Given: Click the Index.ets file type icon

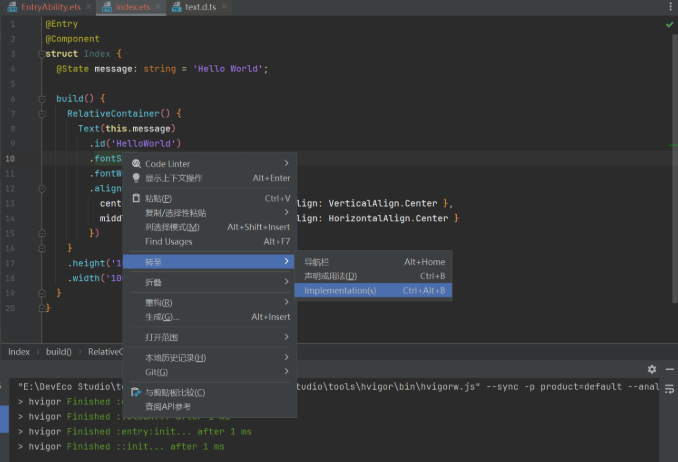Looking at the screenshot, I should 106,7.
